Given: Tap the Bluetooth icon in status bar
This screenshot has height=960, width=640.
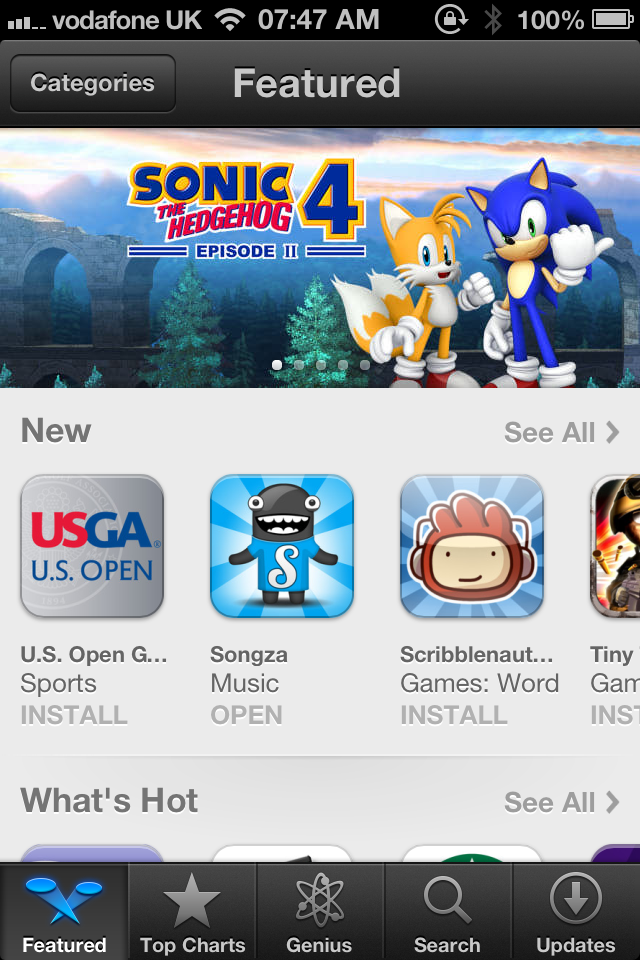Looking at the screenshot, I should (x=493, y=20).
